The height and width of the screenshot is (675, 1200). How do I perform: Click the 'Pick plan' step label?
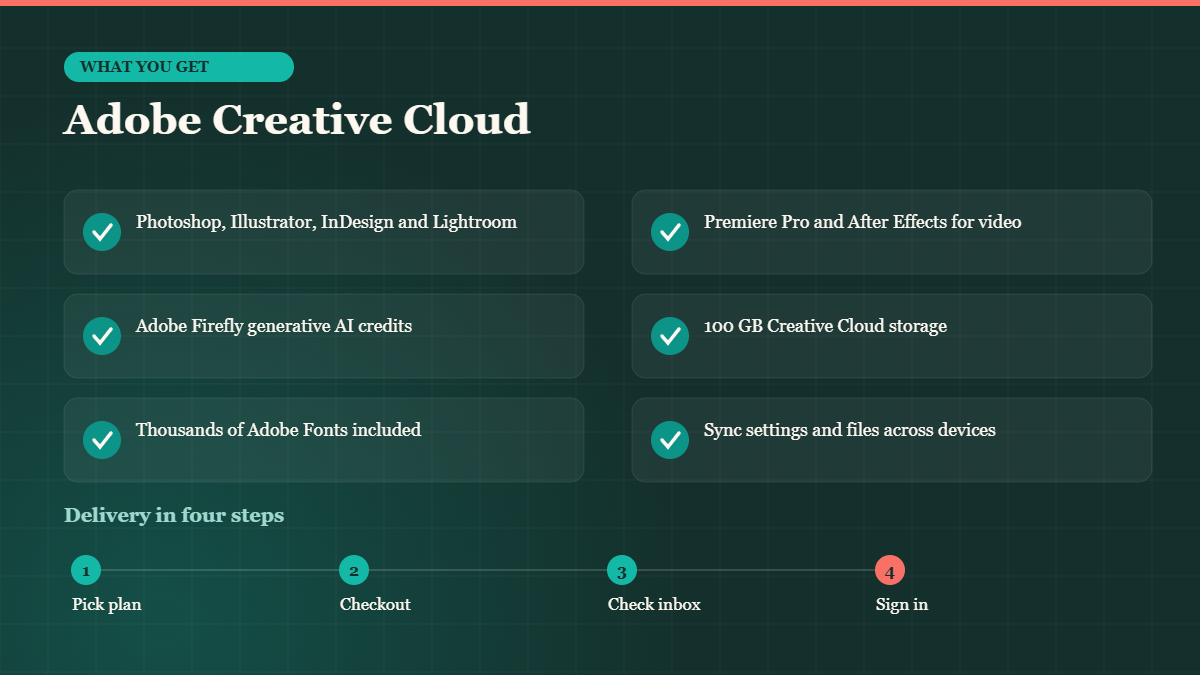(x=107, y=604)
